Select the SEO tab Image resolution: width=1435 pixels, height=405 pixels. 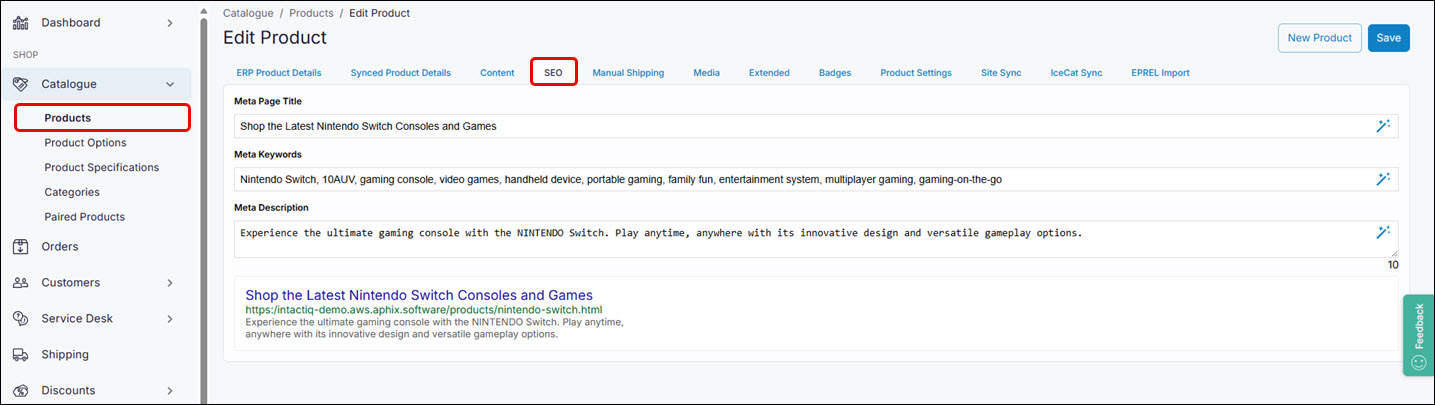coord(553,73)
